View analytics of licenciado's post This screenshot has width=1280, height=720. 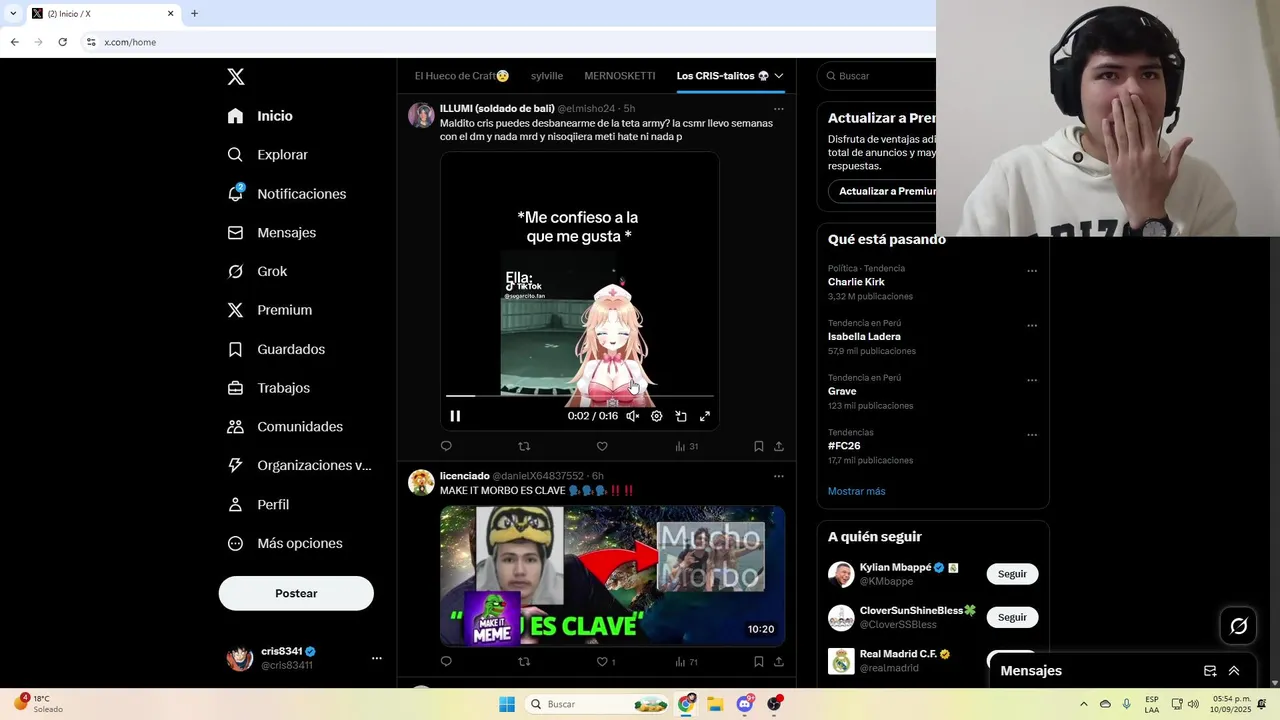point(686,661)
